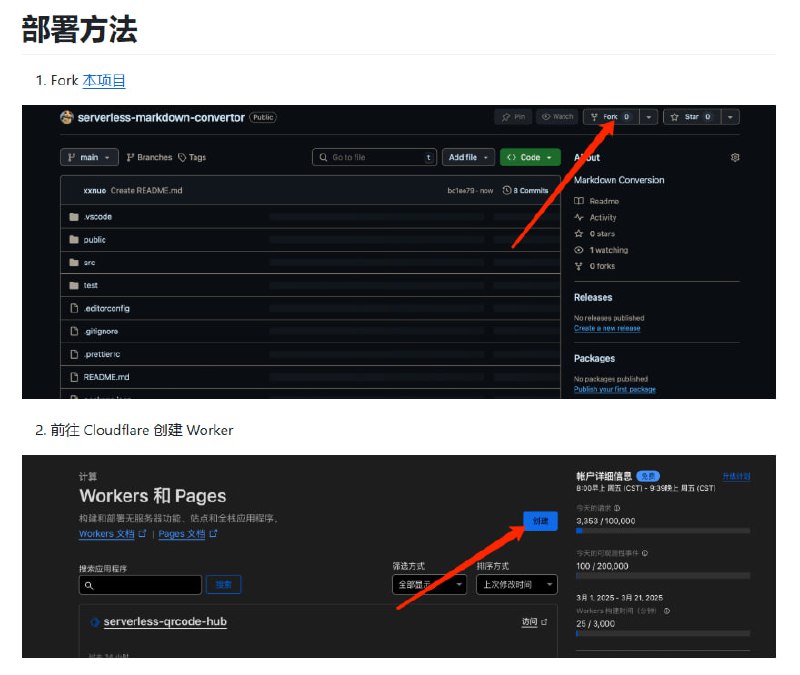Image resolution: width=800 pixels, height=675 pixels.
Task: Click the 1 watching eye icon
Action: click(579, 250)
